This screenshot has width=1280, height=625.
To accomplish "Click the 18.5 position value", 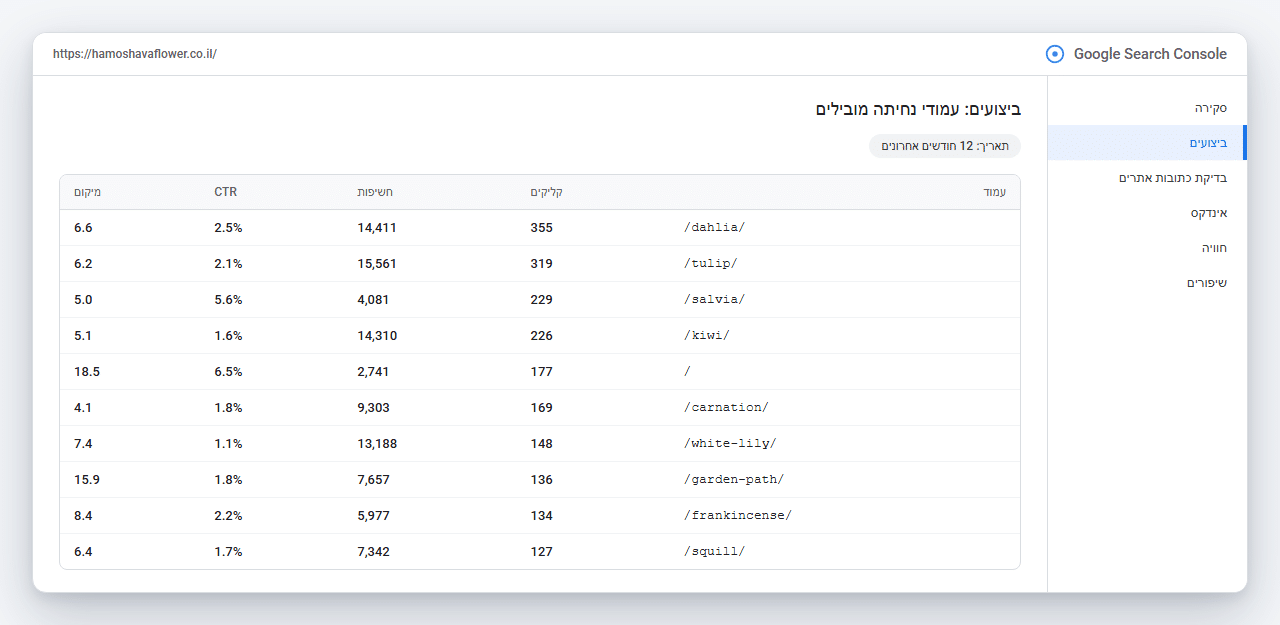I will pos(87,372).
